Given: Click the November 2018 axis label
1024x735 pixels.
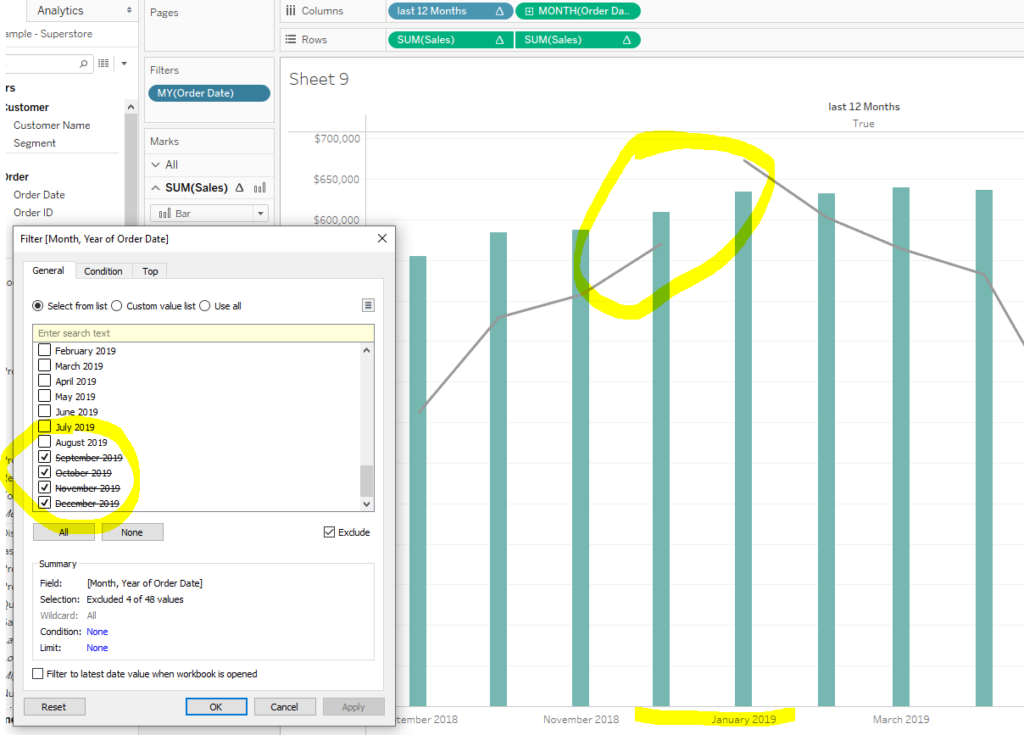Looking at the screenshot, I should pos(581,719).
